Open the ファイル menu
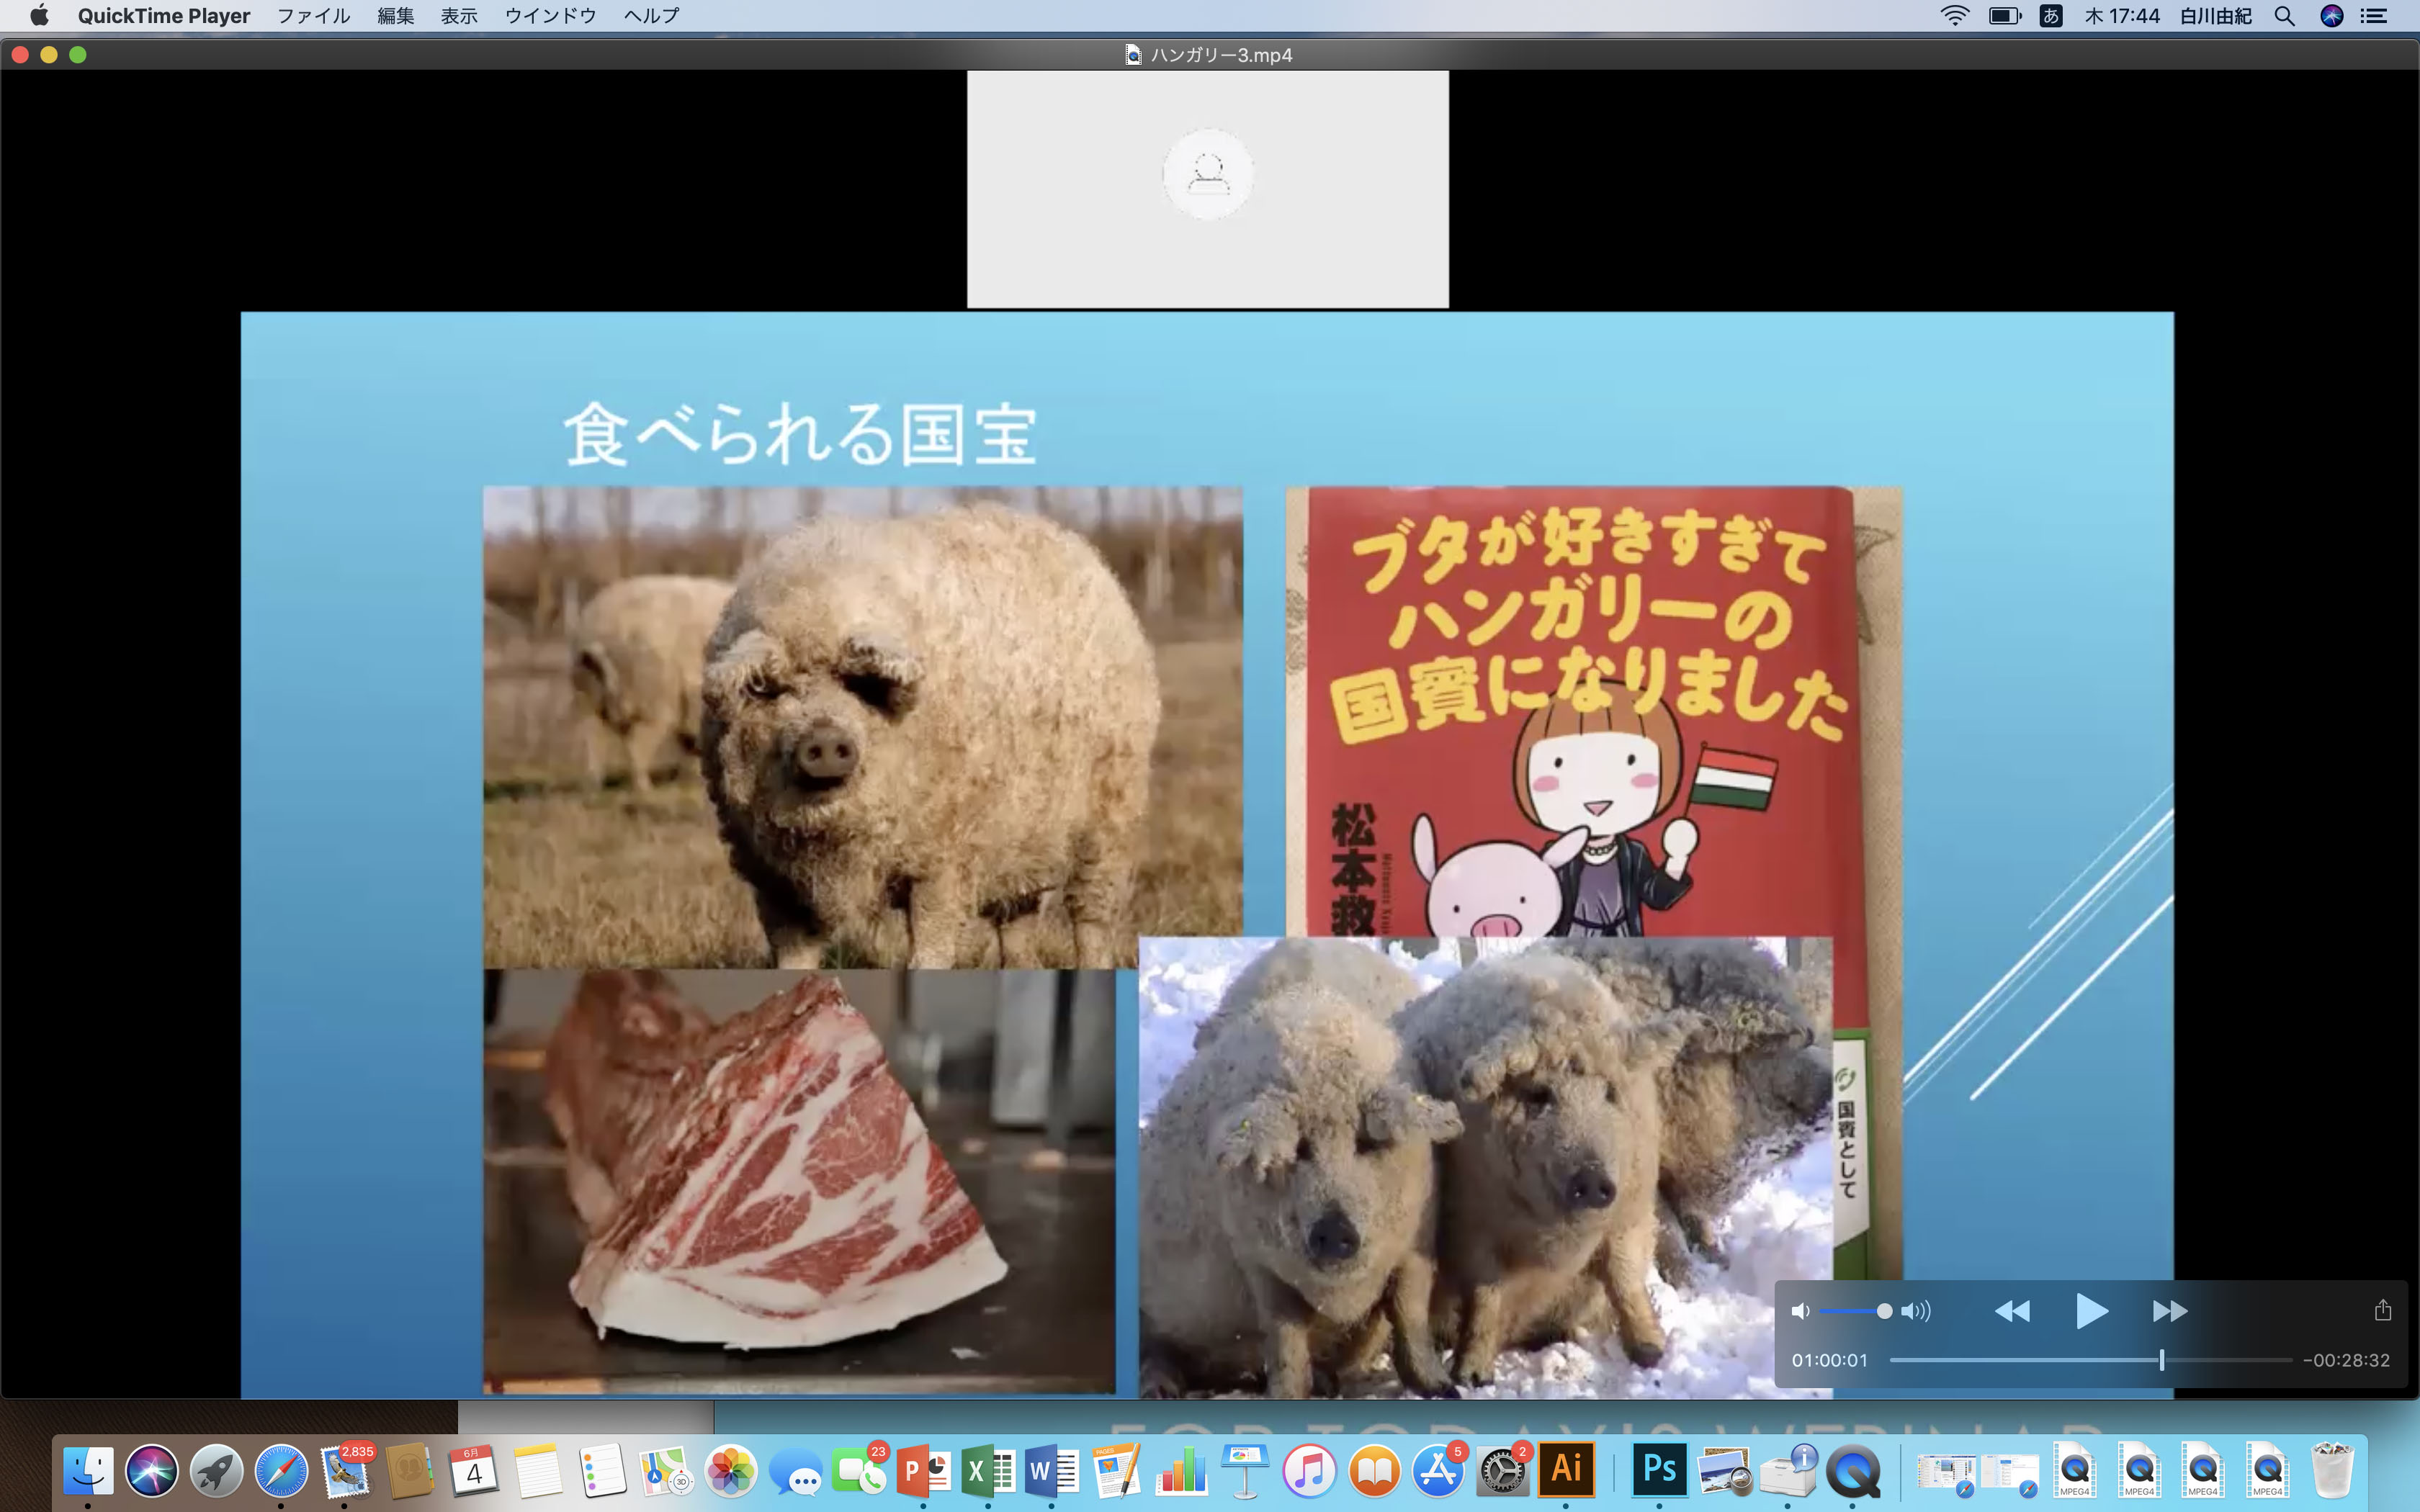This screenshot has width=2420, height=1512. (x=313, y=15)
